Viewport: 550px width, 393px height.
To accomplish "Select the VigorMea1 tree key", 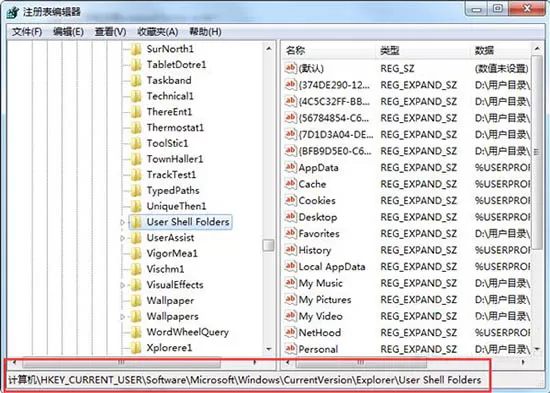I will (x=172, y=253).
